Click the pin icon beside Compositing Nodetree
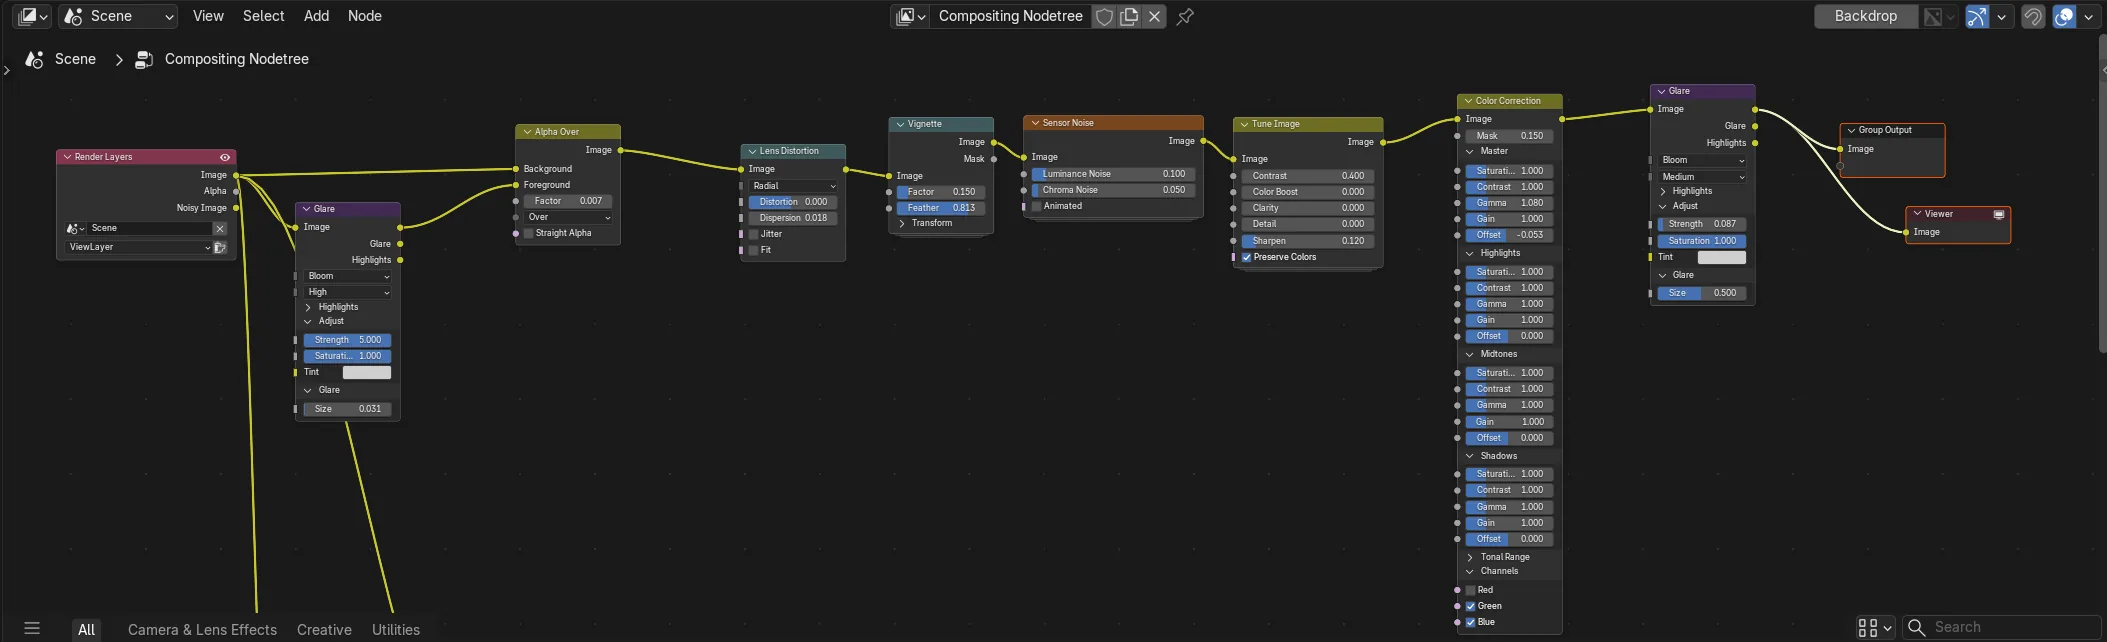 (1185, 16)
